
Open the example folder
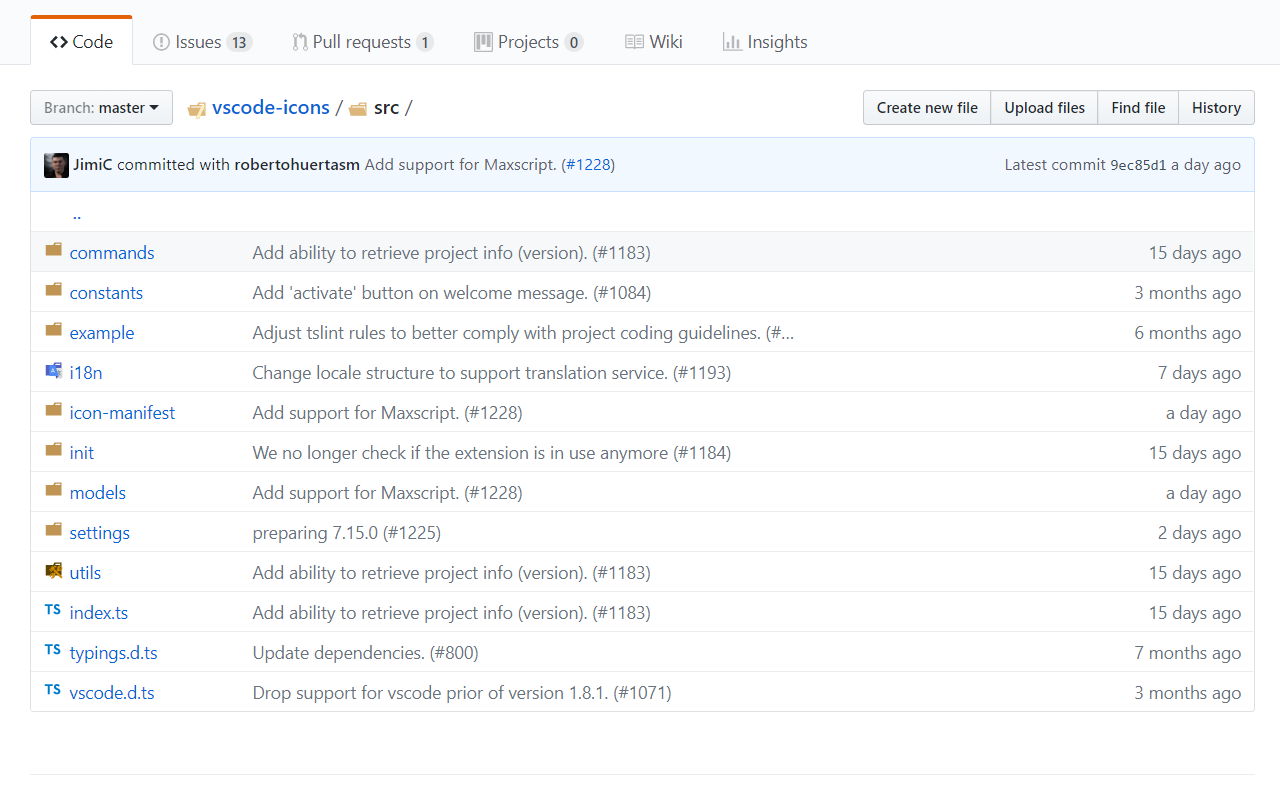(102, 333)
